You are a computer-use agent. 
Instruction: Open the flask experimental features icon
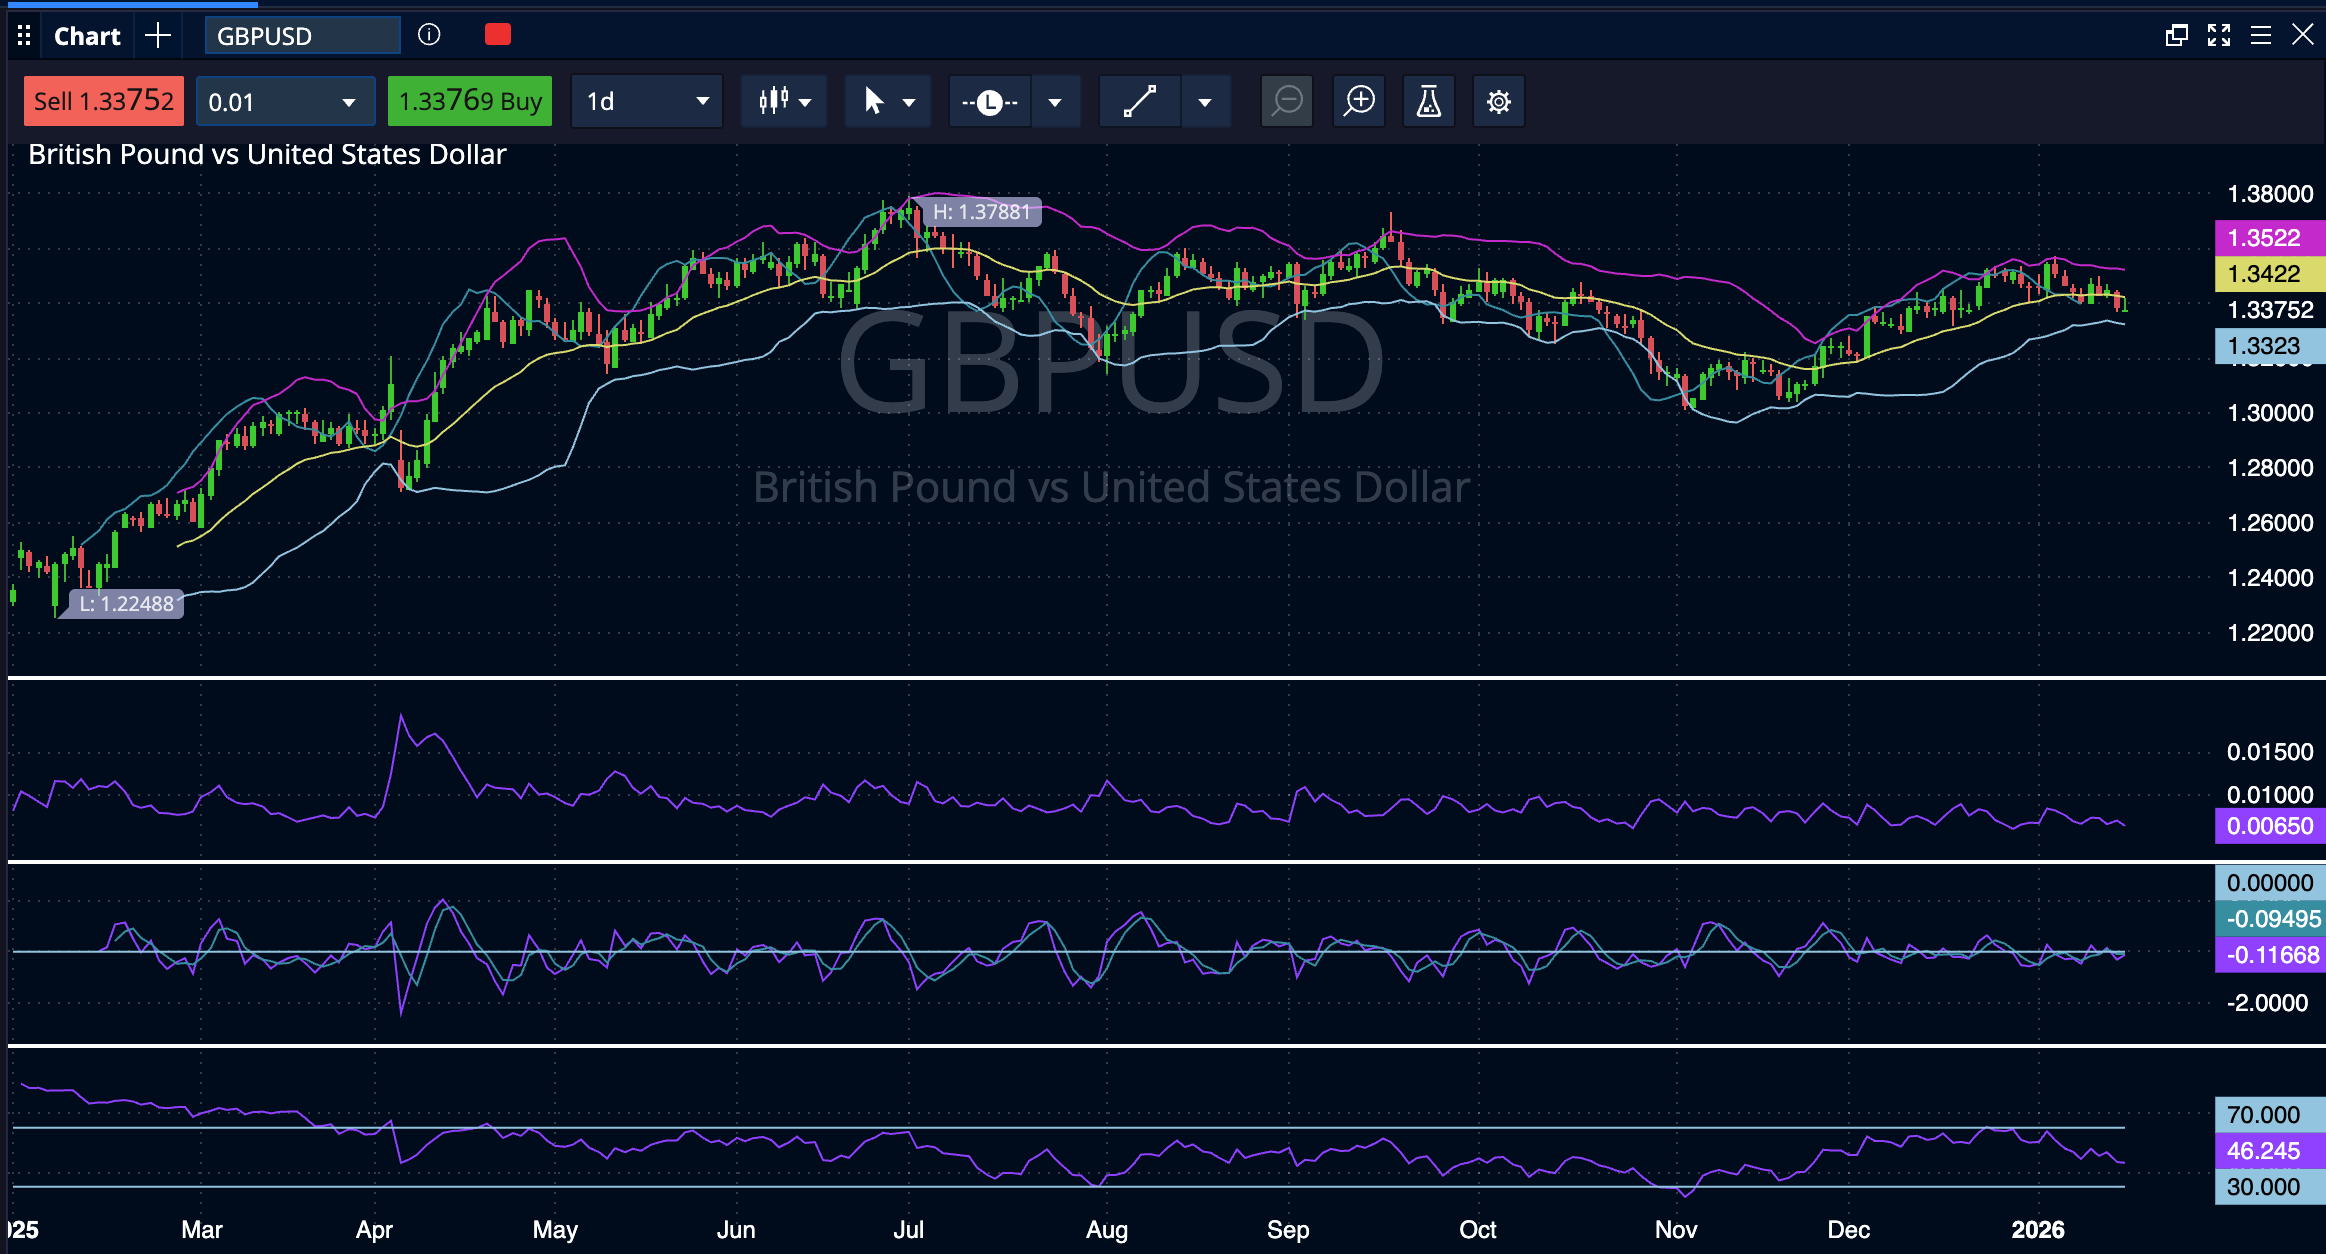(1428, 101)
